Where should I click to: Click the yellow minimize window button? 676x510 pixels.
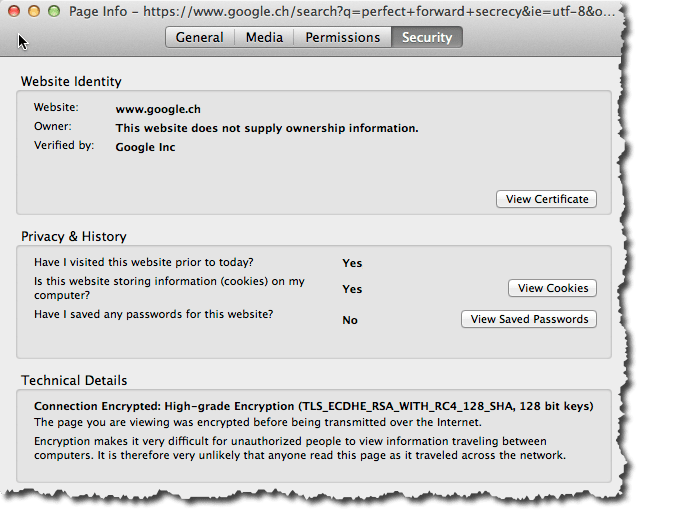pyautogui.click(x=34, y=11)
